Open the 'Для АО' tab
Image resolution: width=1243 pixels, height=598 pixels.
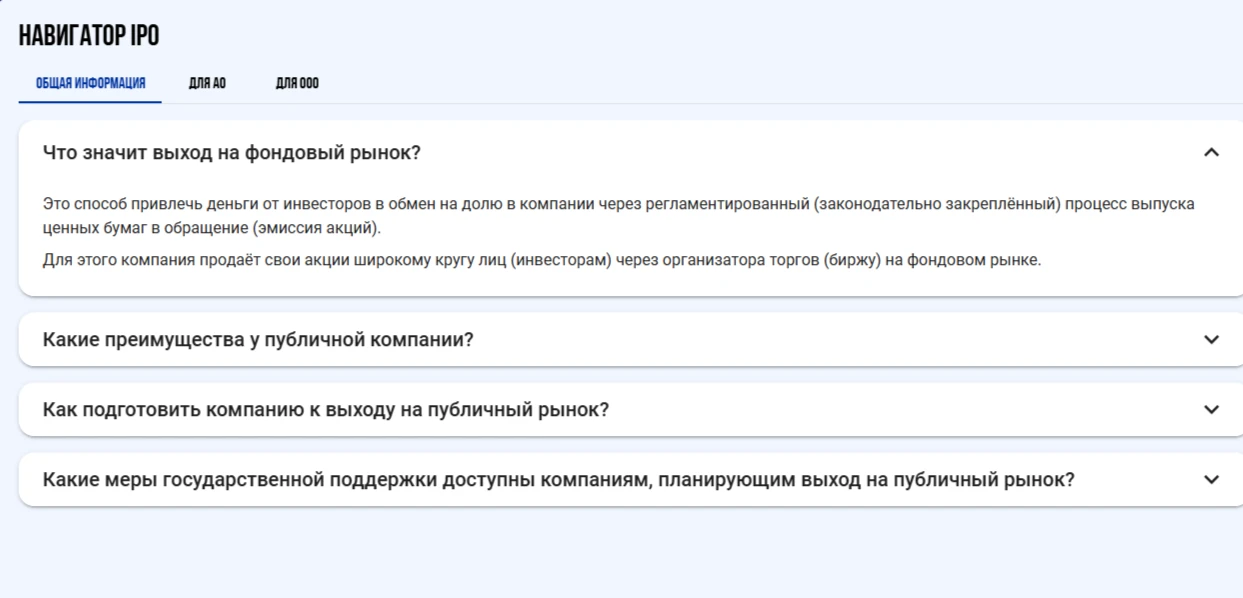coord(207,83)
